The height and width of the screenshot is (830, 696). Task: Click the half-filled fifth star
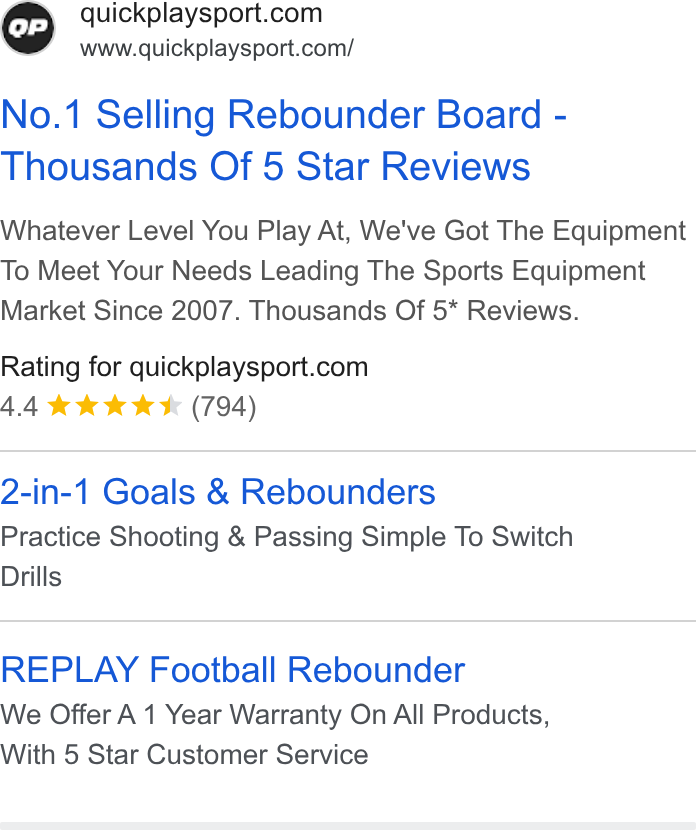pyautogui.click(x=170, y=406)
